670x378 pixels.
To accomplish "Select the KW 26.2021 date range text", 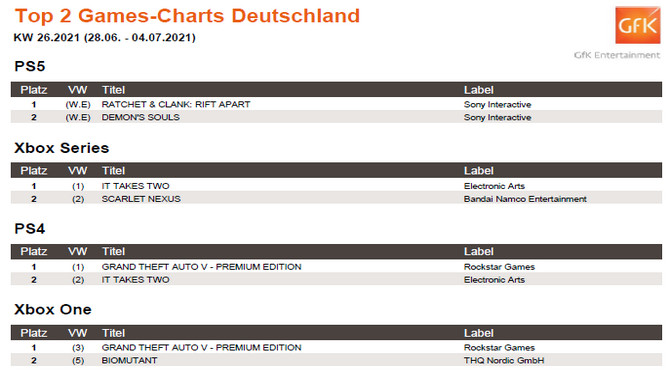I will click(105, 38).
